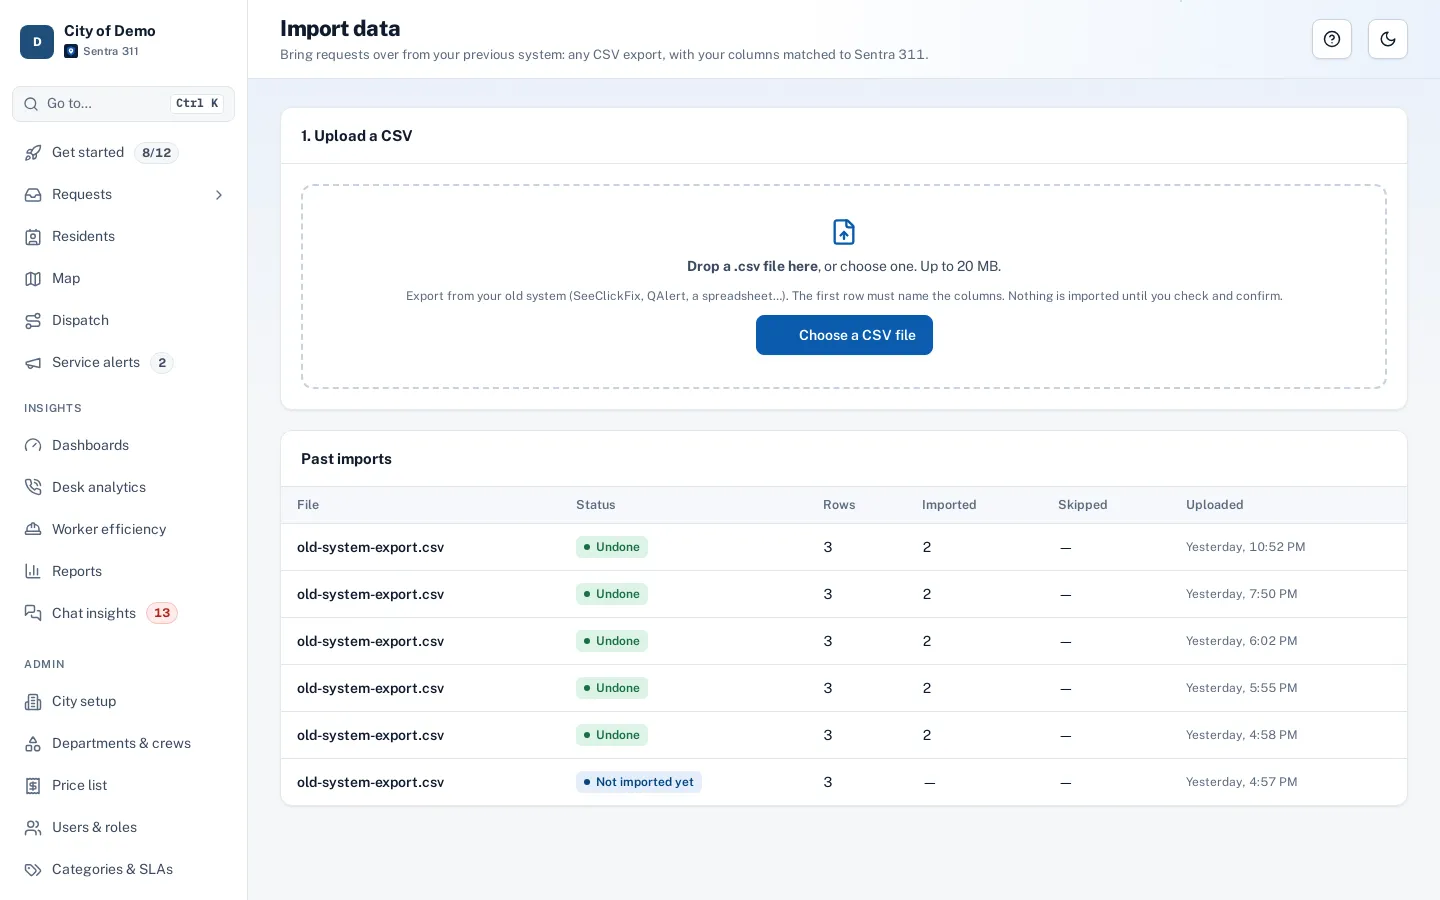The width and height of the screenshot is (1440, 900).
Task: Click the Past imports heading
Action: point(346,459)
